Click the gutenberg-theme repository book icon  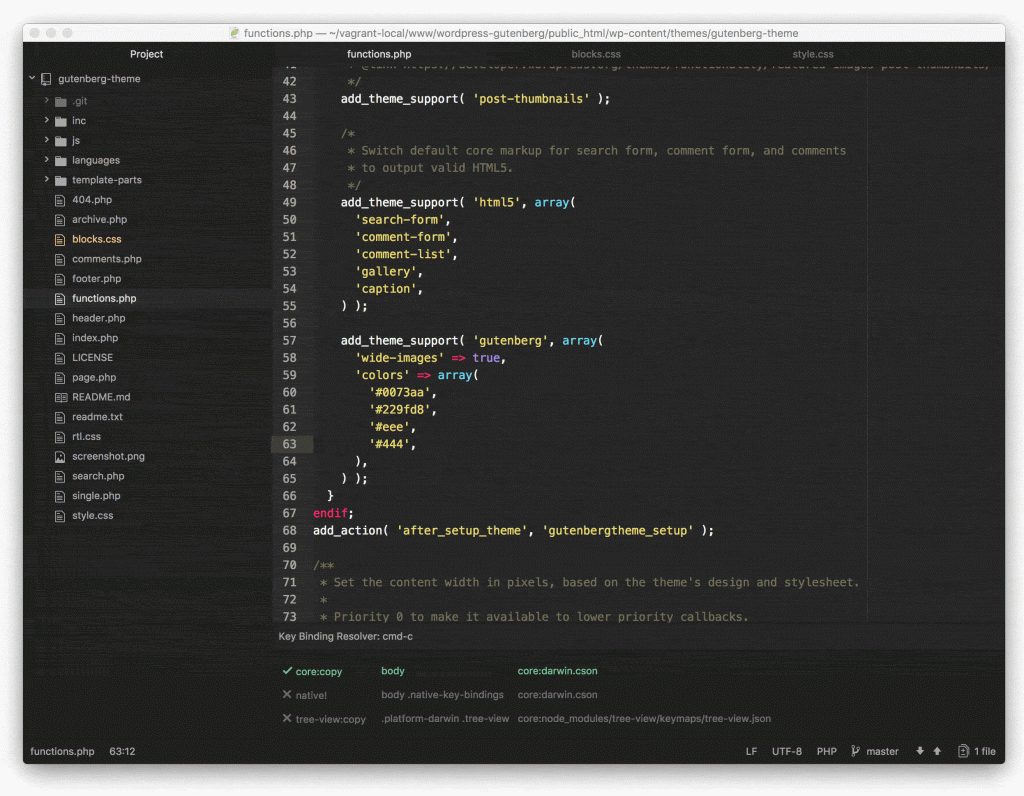tap(47, 79)
